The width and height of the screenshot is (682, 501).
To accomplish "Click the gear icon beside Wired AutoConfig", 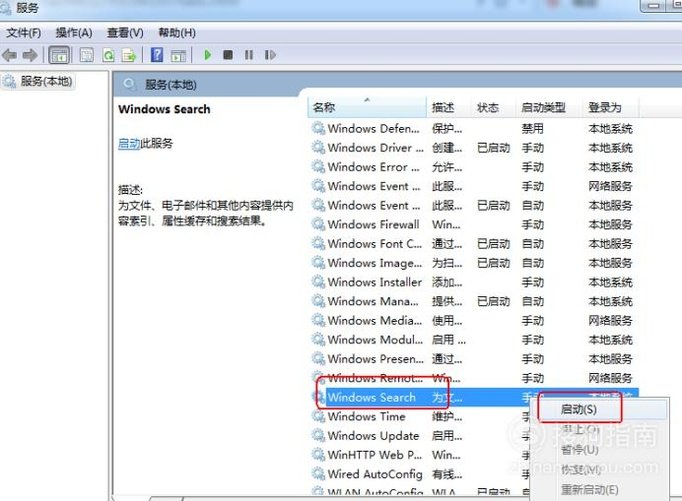I will [318, 474].
